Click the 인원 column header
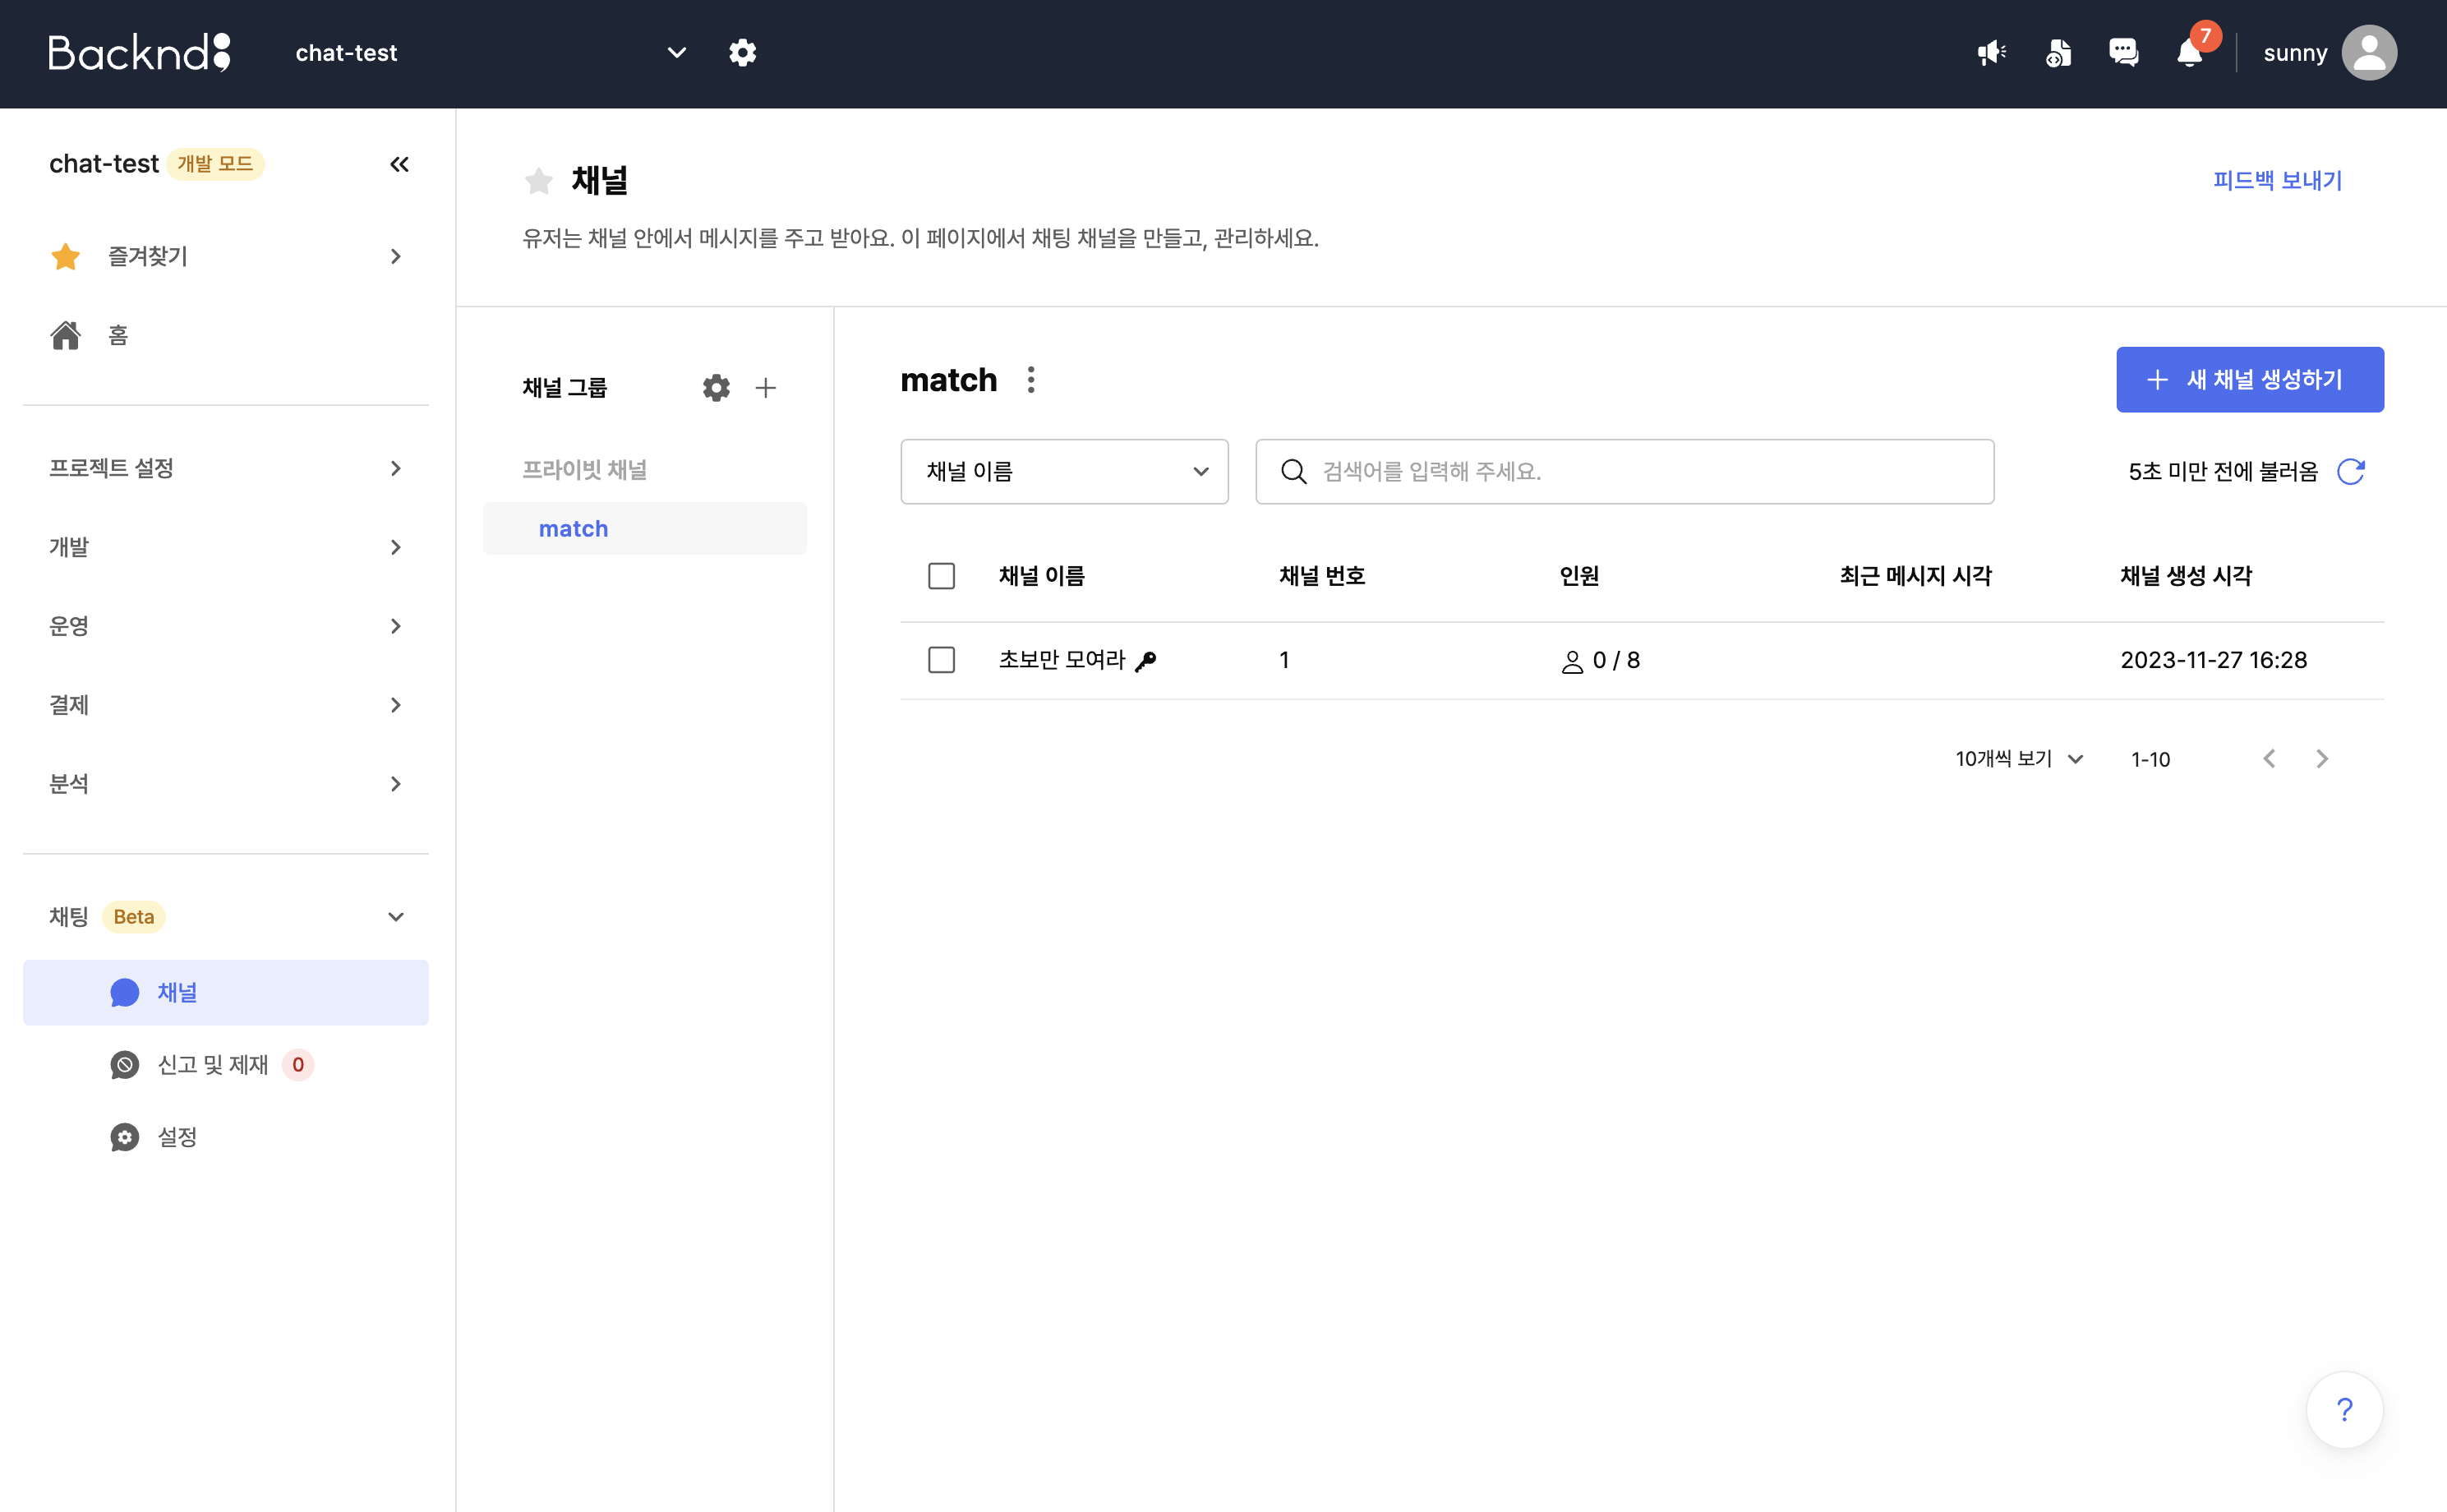 click(1580, 576)
